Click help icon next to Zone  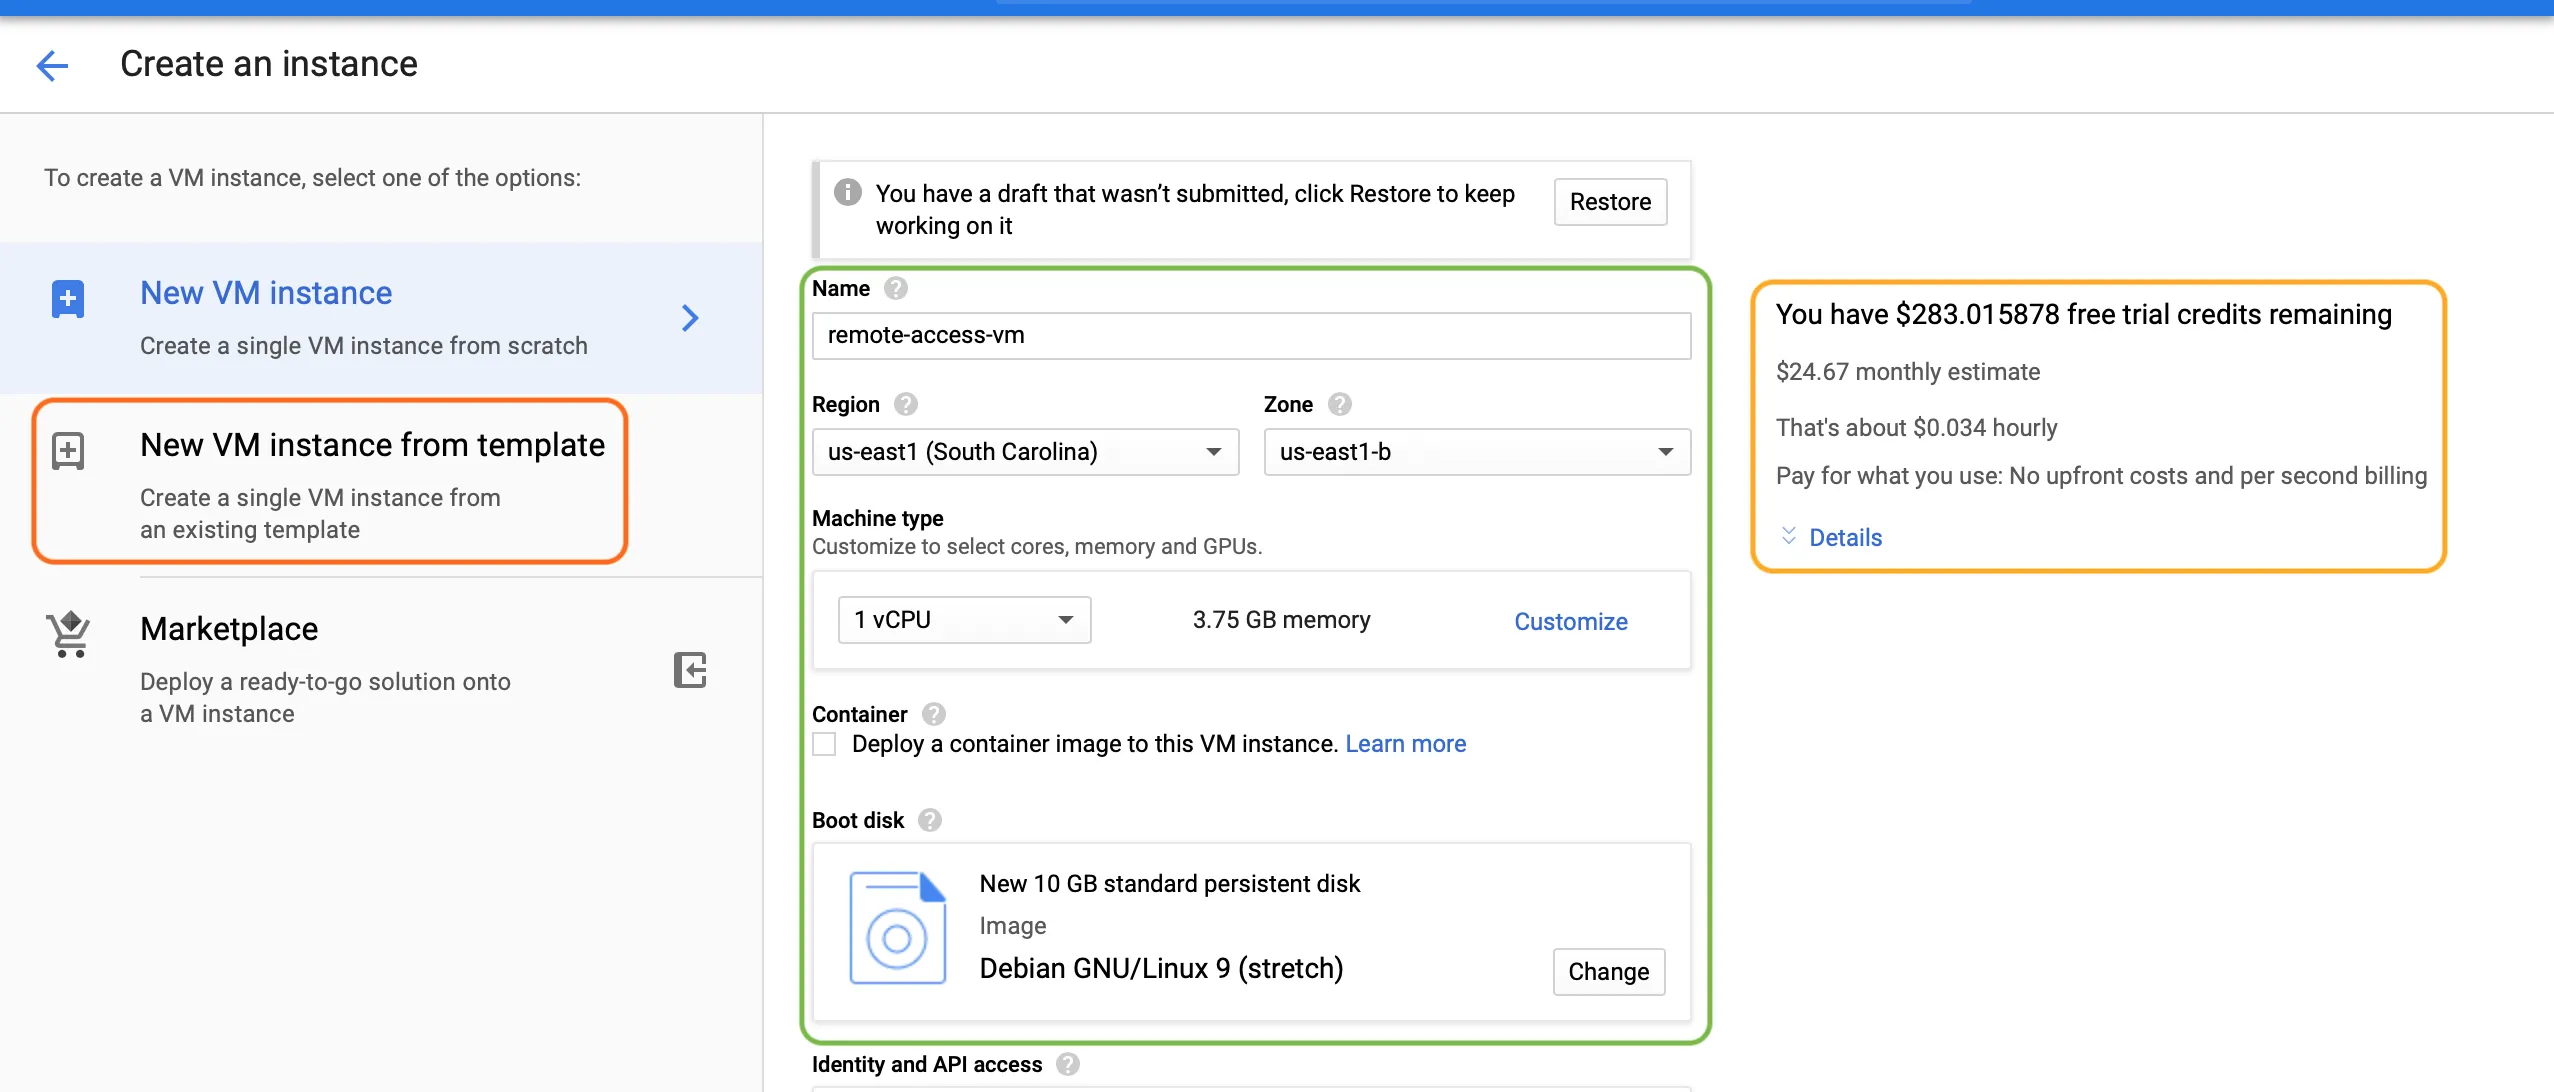coord(1340,404)
